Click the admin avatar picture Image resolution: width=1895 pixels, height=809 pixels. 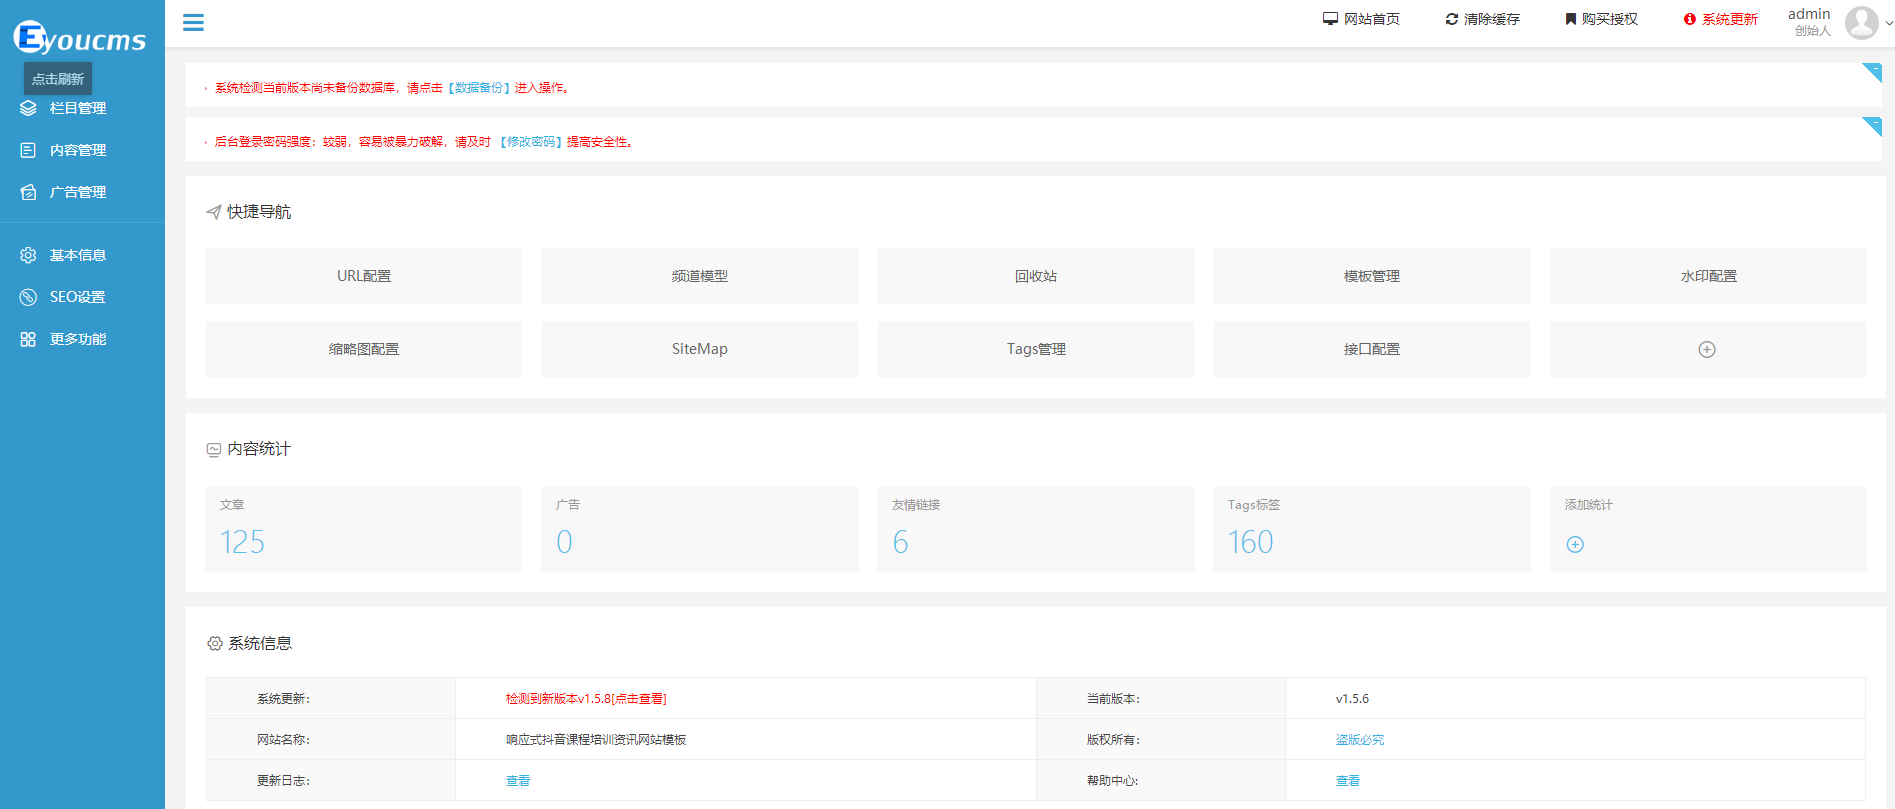tap(1862, 22)
